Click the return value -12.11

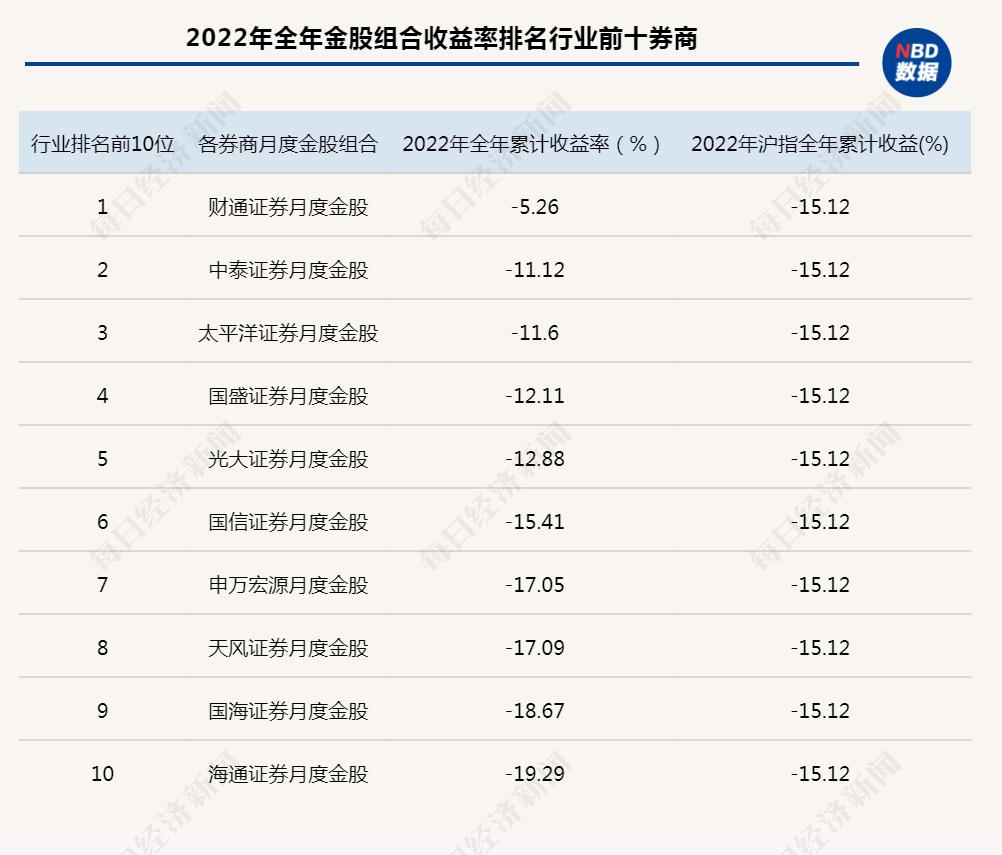pos(535,396)
